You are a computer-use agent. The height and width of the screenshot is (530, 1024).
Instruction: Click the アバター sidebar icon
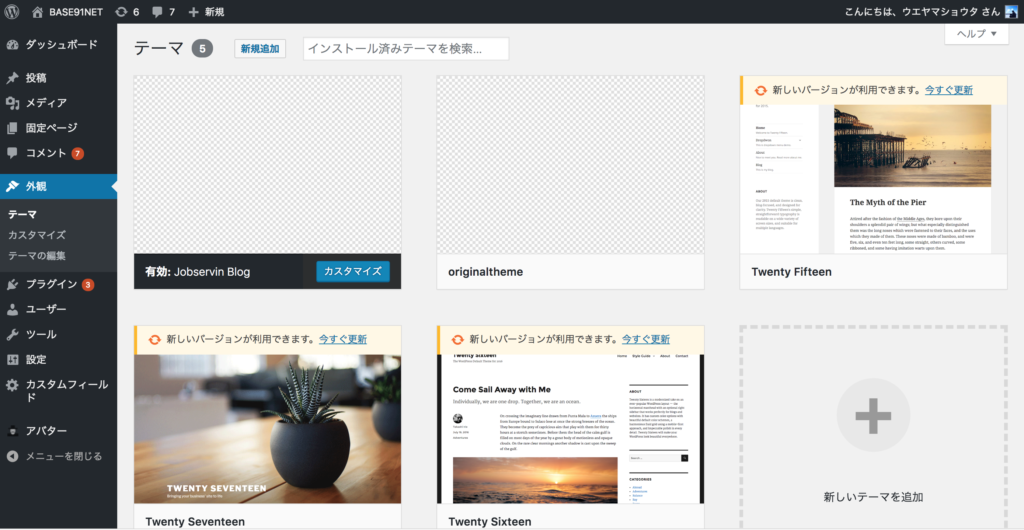tap(12, 431)
